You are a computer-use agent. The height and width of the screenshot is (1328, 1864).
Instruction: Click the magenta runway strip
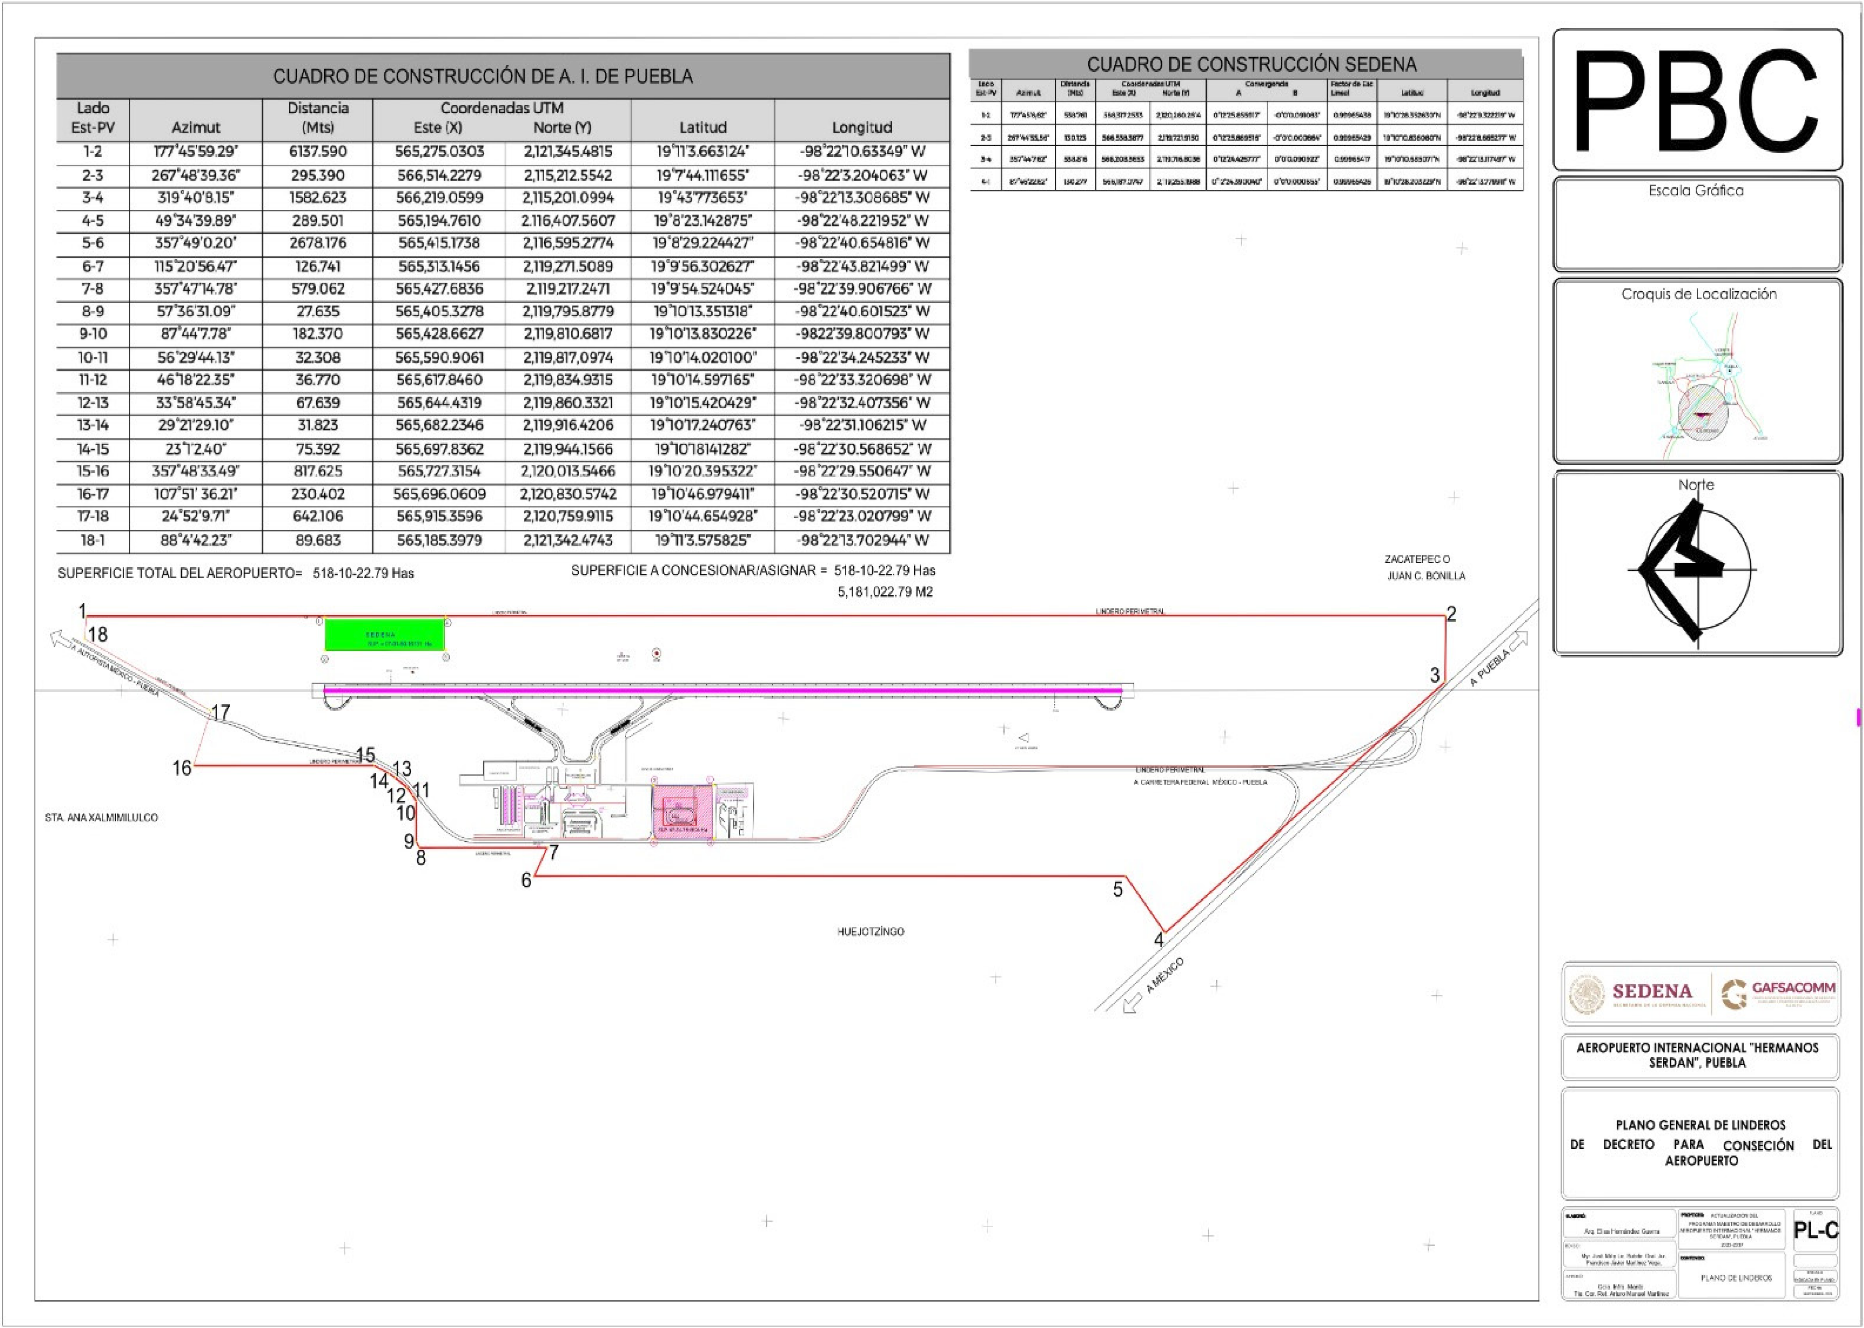720,690
